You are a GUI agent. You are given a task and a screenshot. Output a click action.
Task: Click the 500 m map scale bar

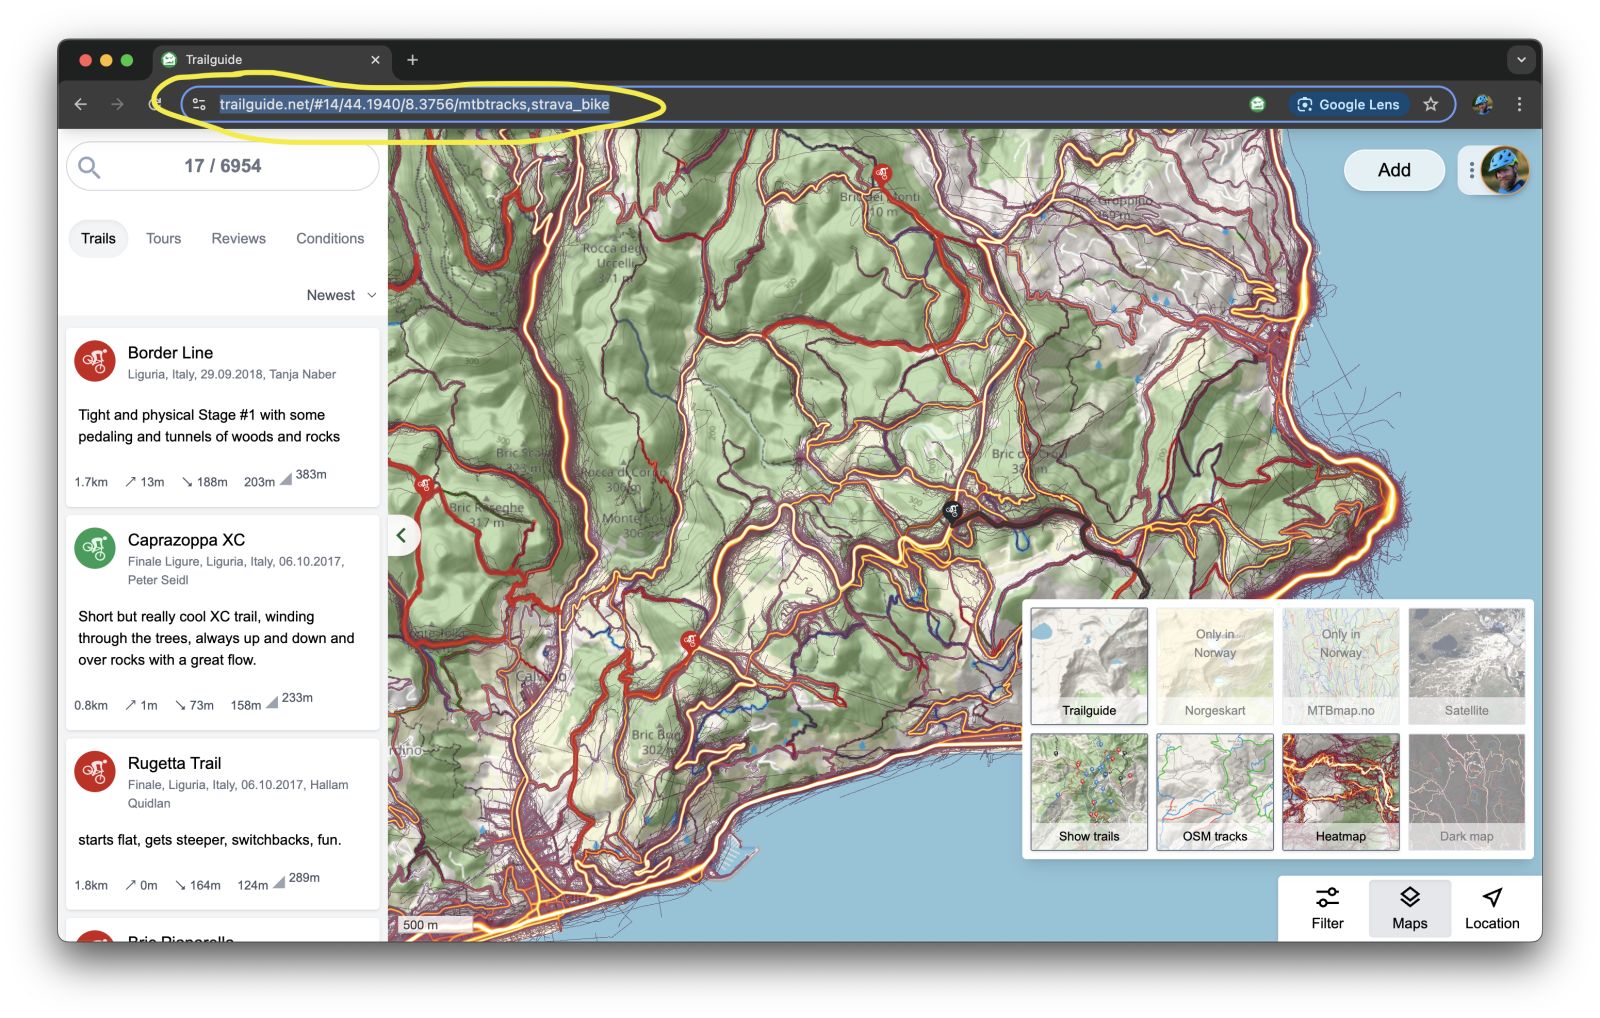[435, 925]
